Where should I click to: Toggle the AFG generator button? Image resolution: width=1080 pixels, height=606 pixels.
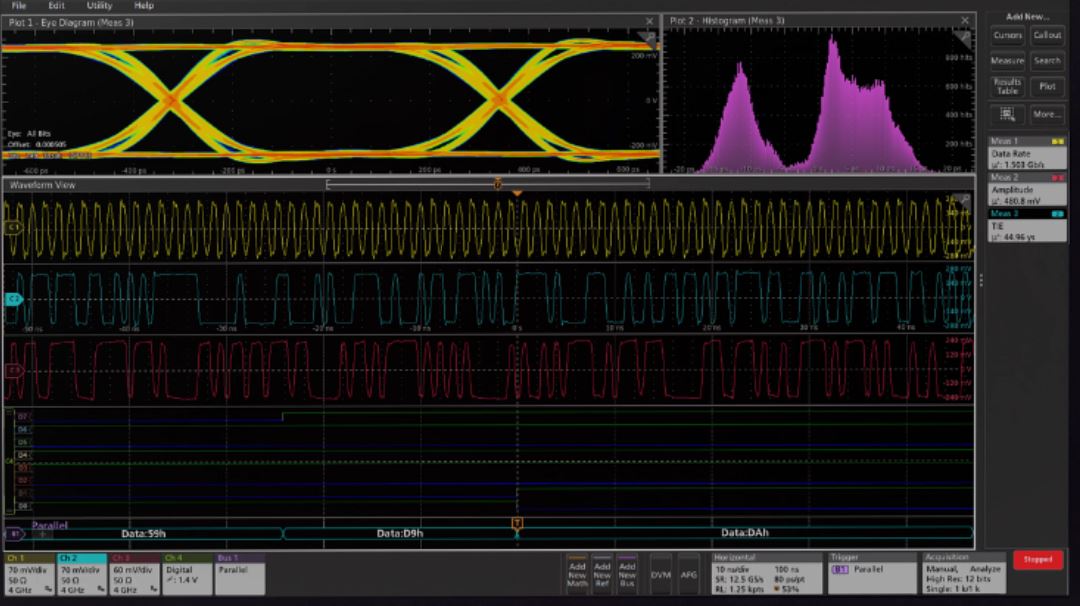(689, 575)
